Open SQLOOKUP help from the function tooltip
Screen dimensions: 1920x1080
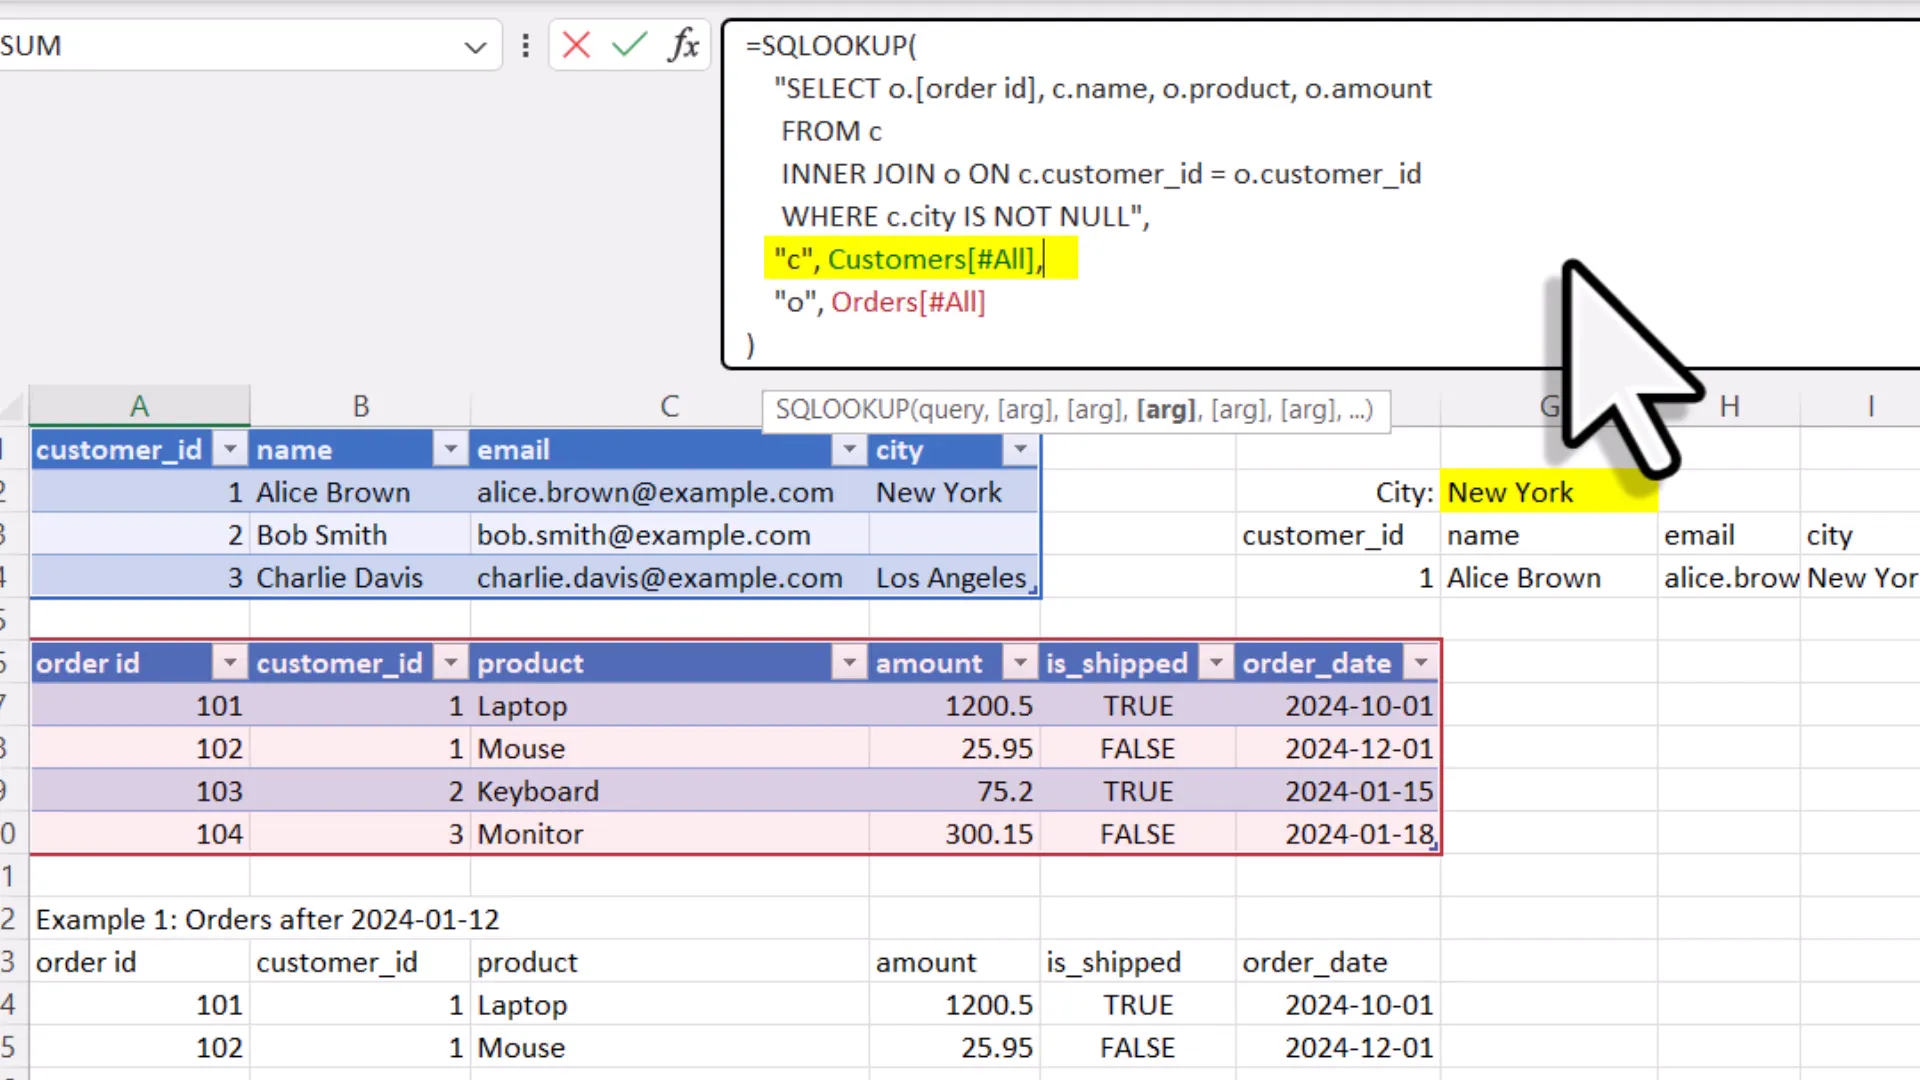(845, 409)
